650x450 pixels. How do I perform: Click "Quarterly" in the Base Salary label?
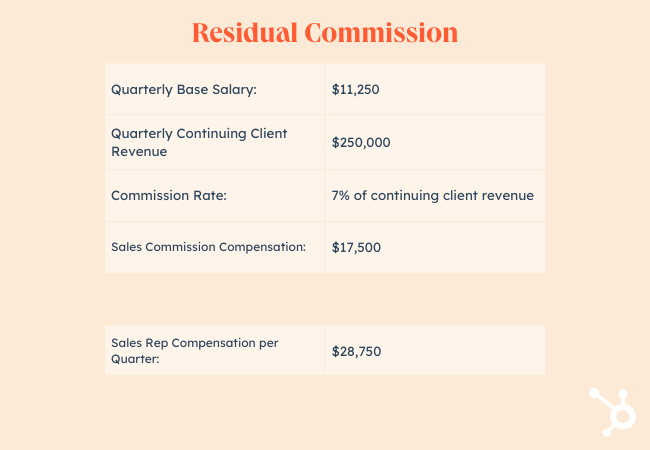[x=142, y=89]
